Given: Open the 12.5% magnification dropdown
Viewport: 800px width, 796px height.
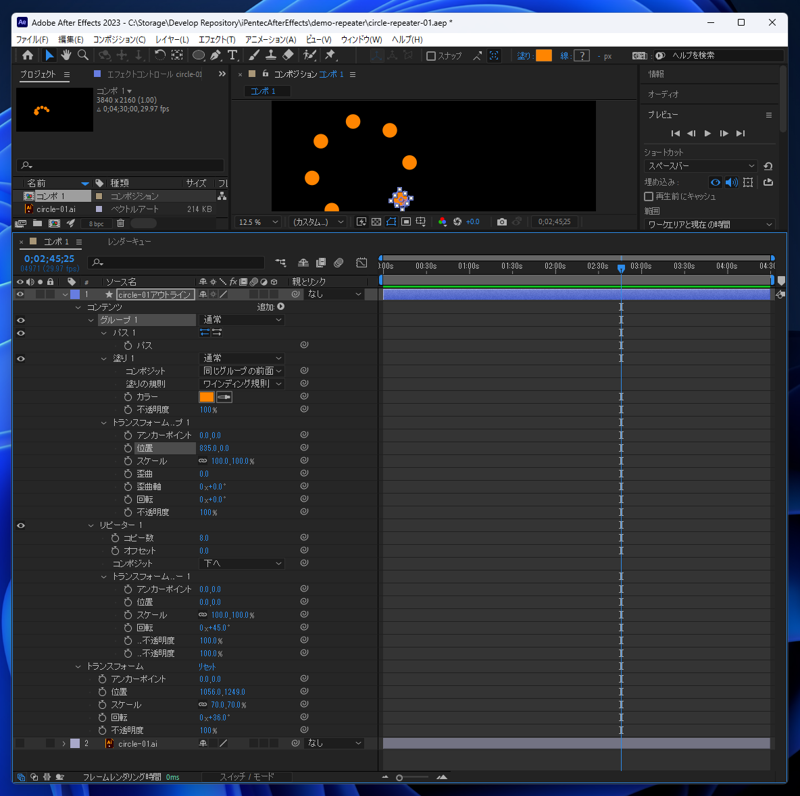Looking at the screenshot, I should coord(260,222).
